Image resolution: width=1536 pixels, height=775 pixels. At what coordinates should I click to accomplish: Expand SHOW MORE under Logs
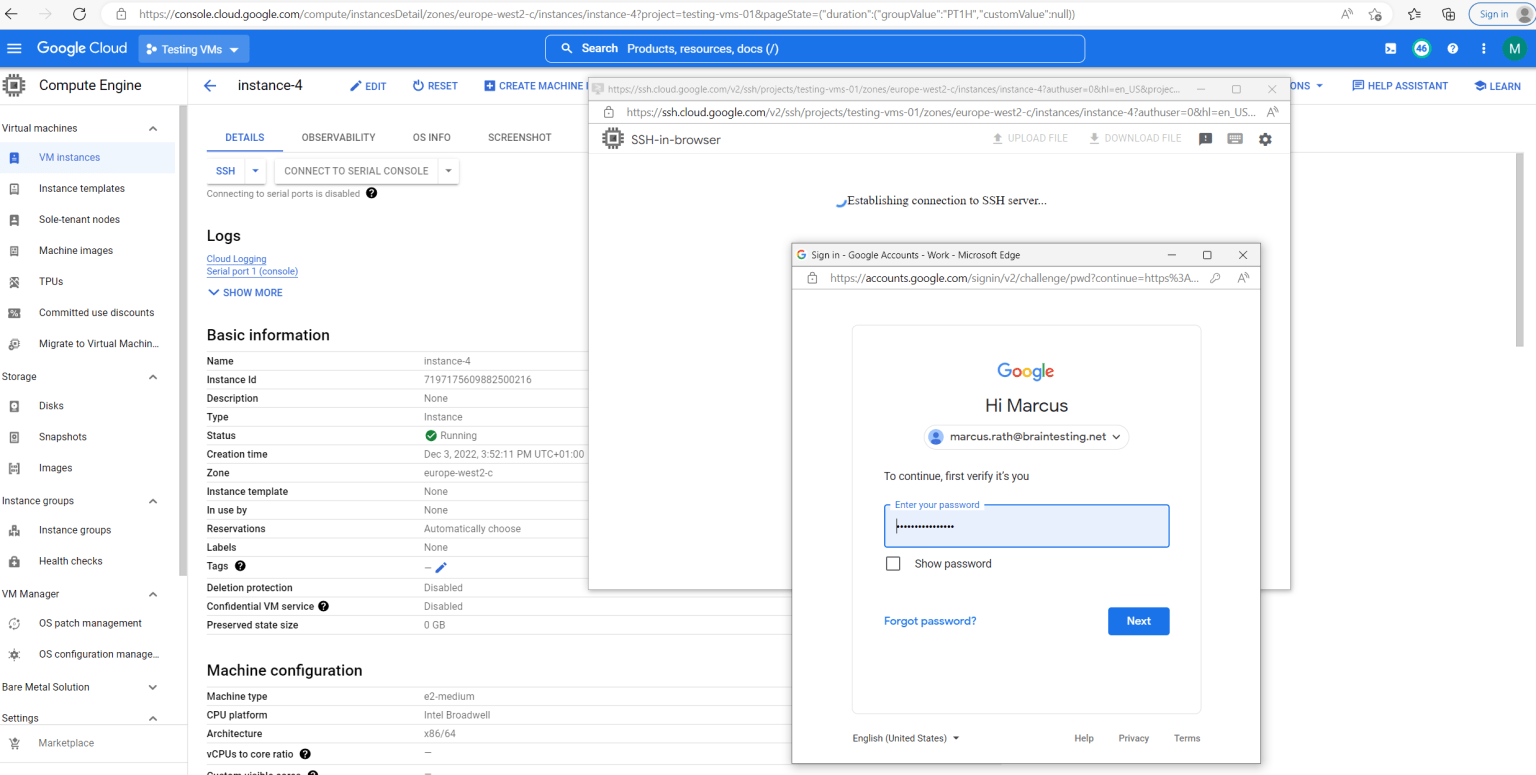click(x=244, y=292)
